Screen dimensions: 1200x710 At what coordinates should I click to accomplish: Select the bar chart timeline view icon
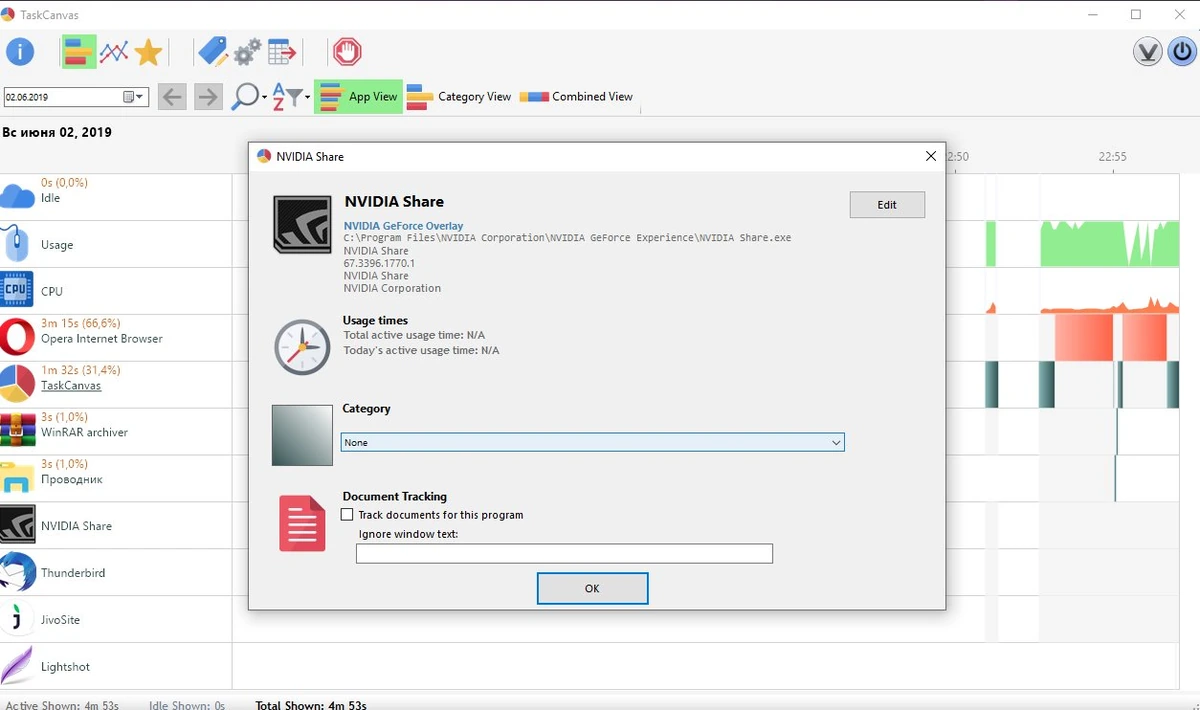[78, 52]
